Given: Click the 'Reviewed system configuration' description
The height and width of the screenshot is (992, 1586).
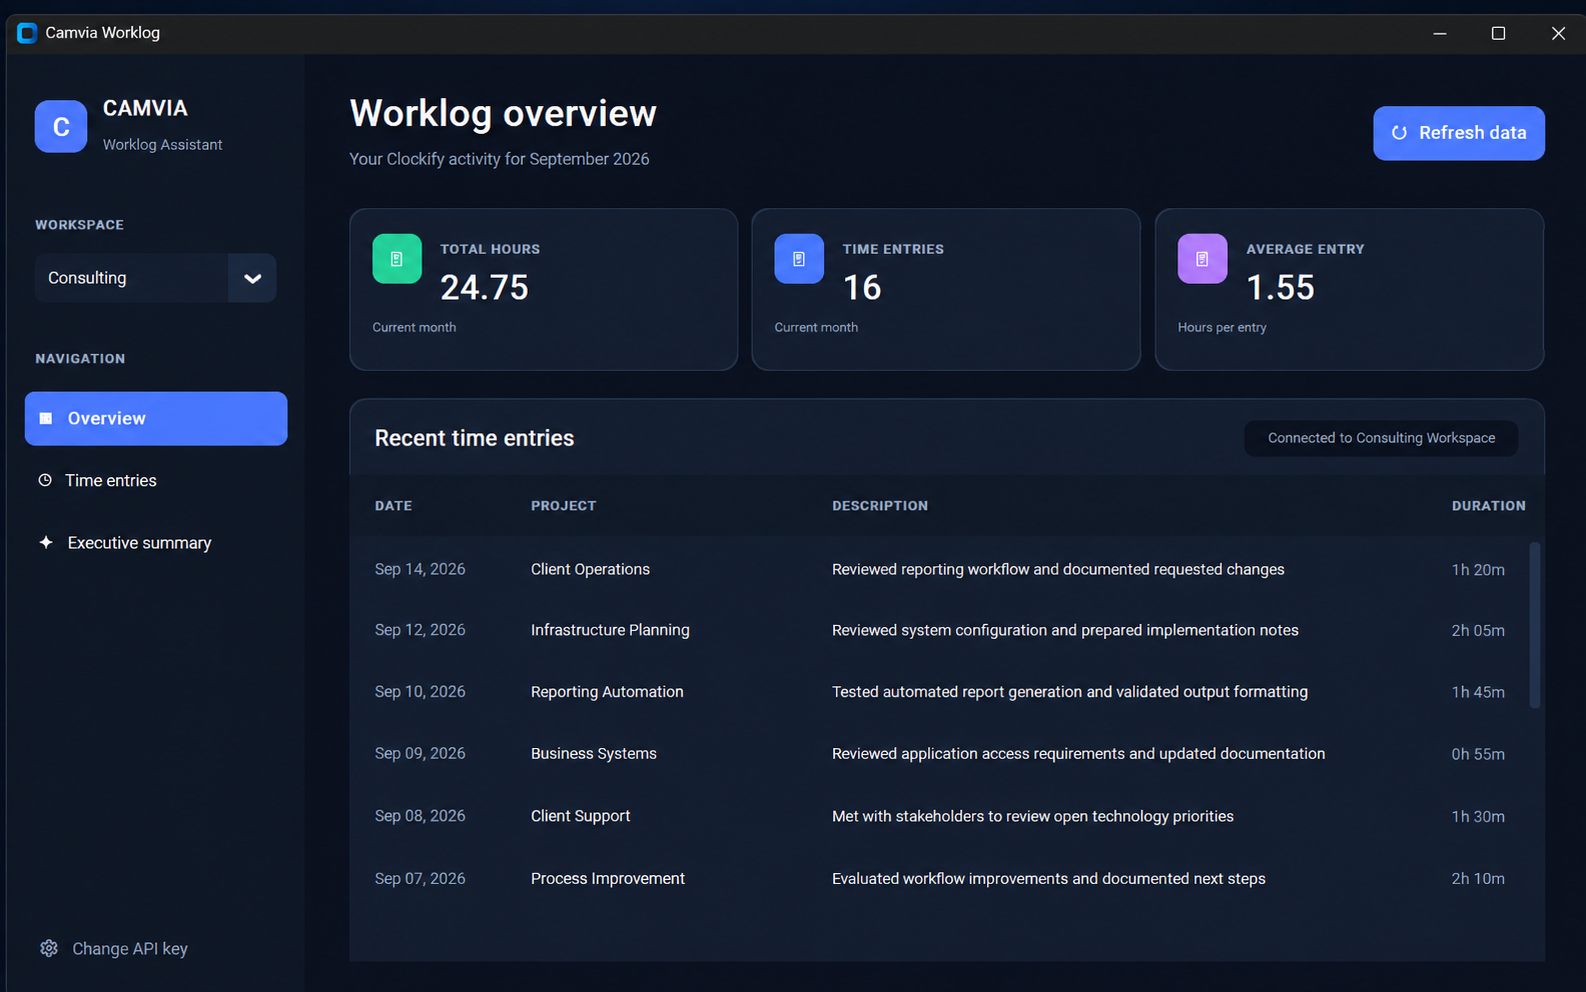Looking at the screenshot, I should coord(1065,630).
